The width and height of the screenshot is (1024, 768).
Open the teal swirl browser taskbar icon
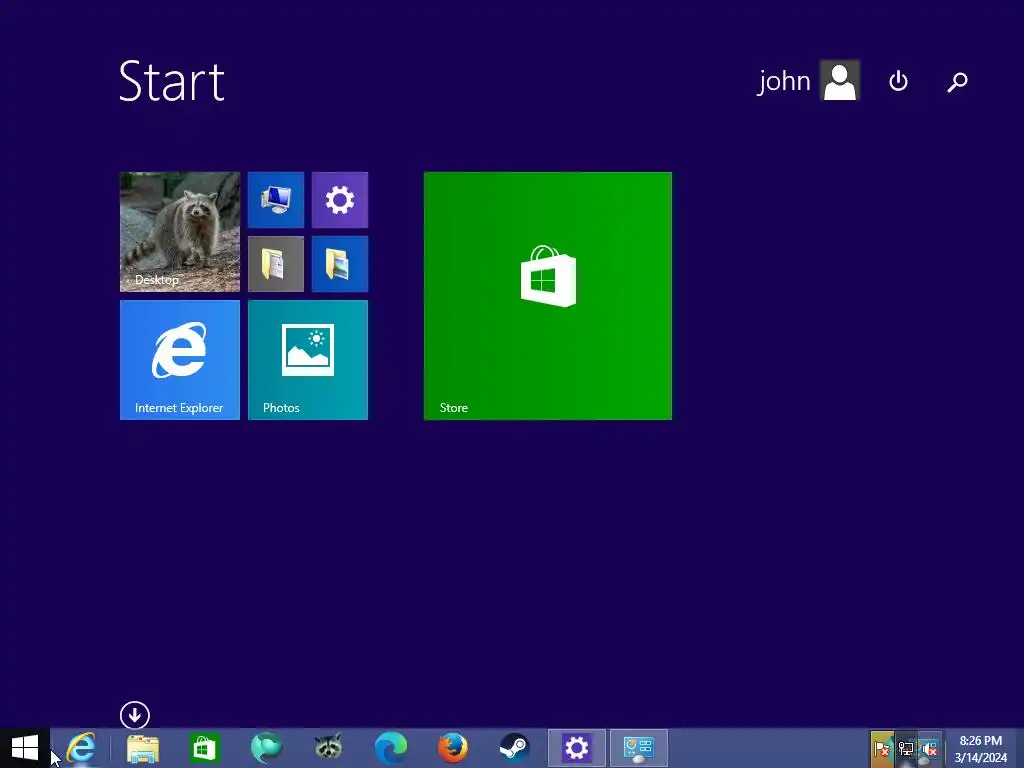266,748
